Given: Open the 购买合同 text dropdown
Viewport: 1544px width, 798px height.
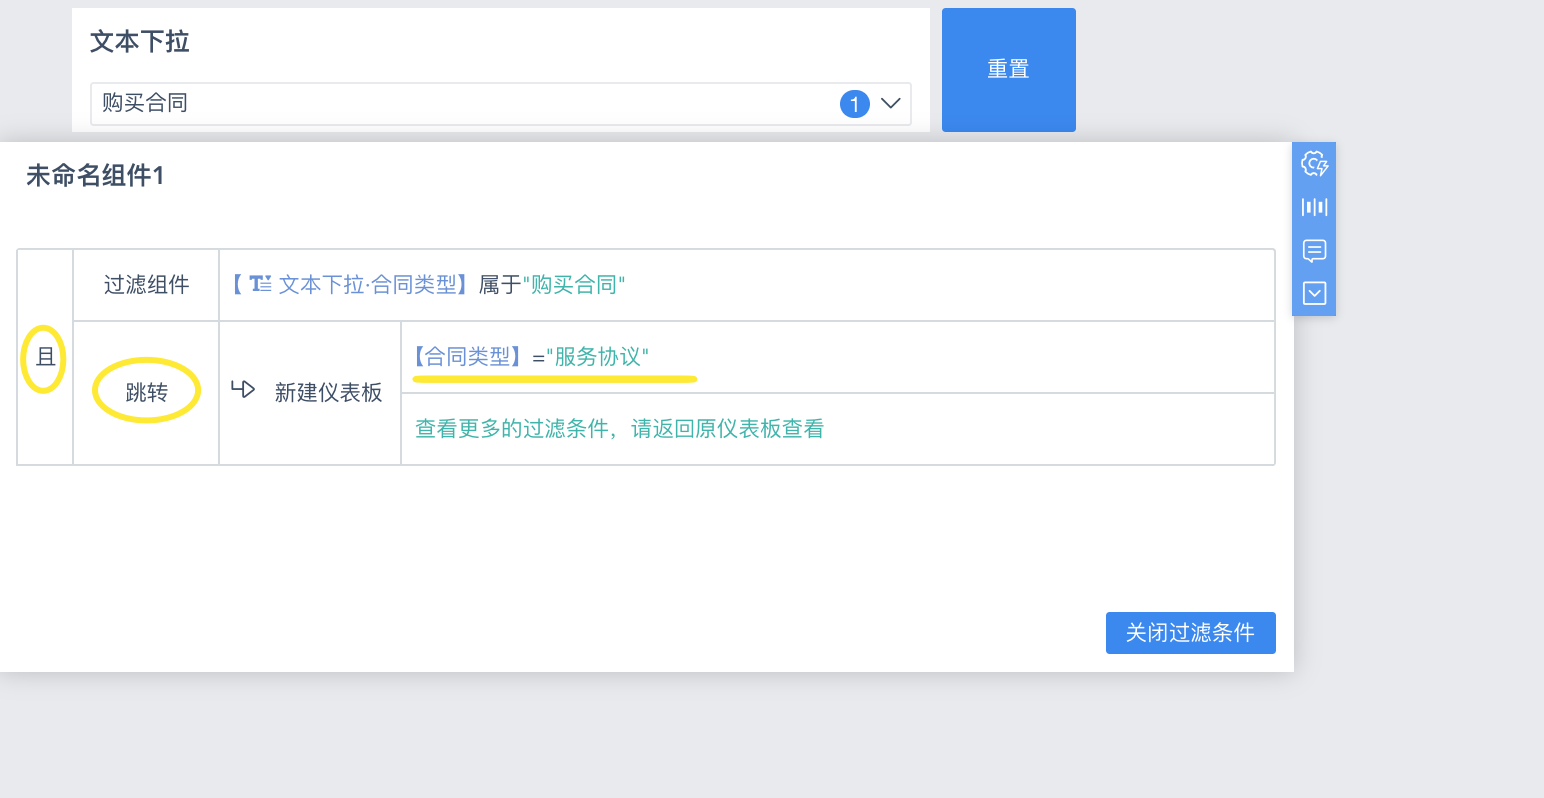Looking at the screenshot, I should click(x=500, y=104).
